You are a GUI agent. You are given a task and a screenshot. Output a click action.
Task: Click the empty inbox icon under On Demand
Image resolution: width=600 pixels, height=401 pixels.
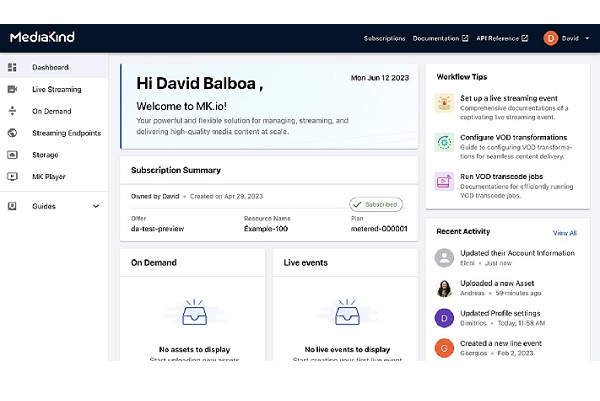pos(194,313)
